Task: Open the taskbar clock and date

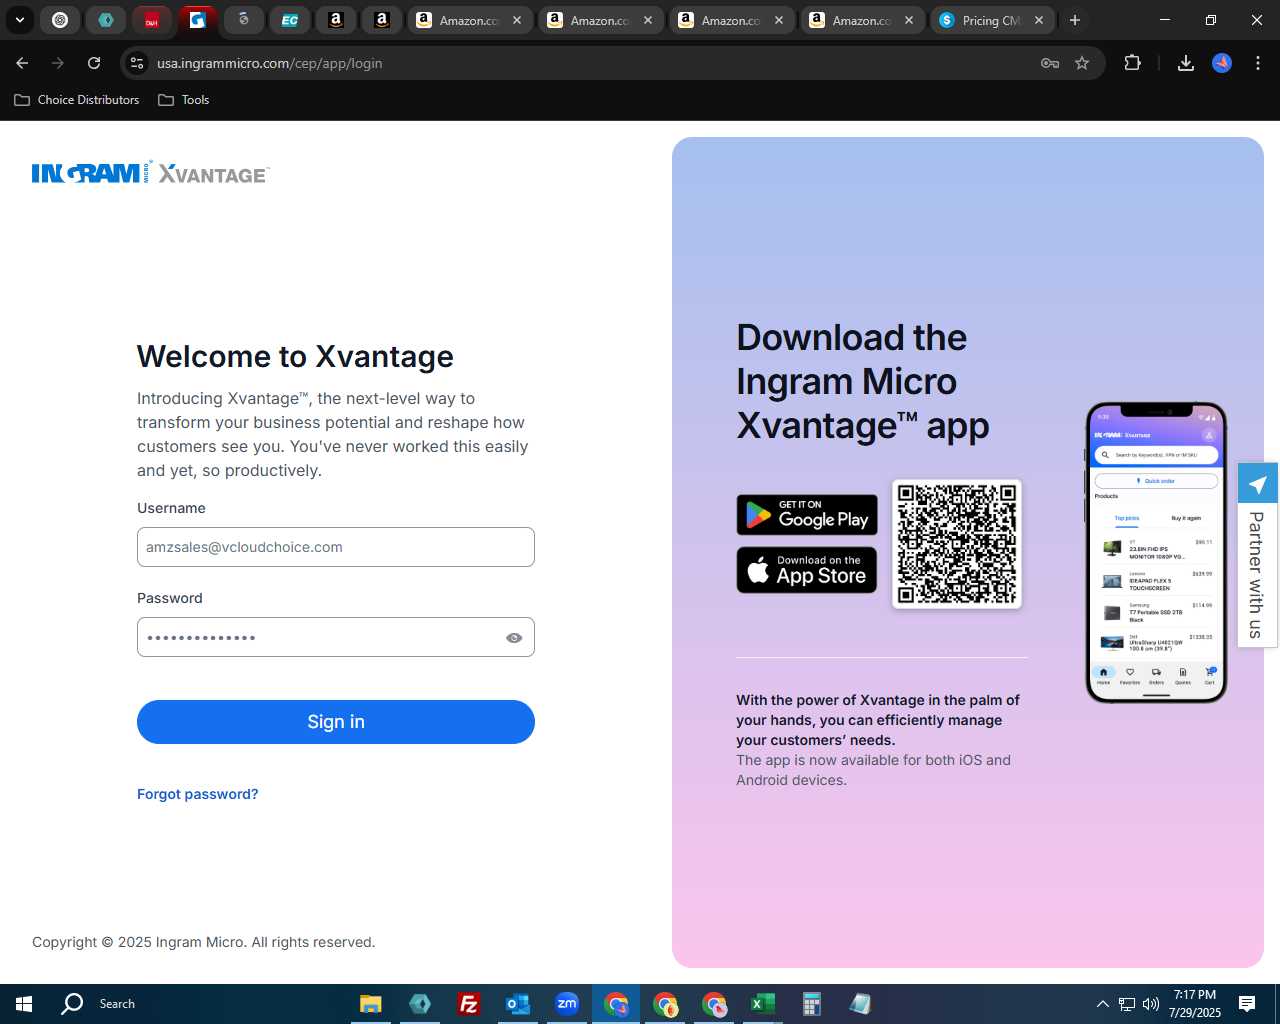Action: coord(1195,1004)
